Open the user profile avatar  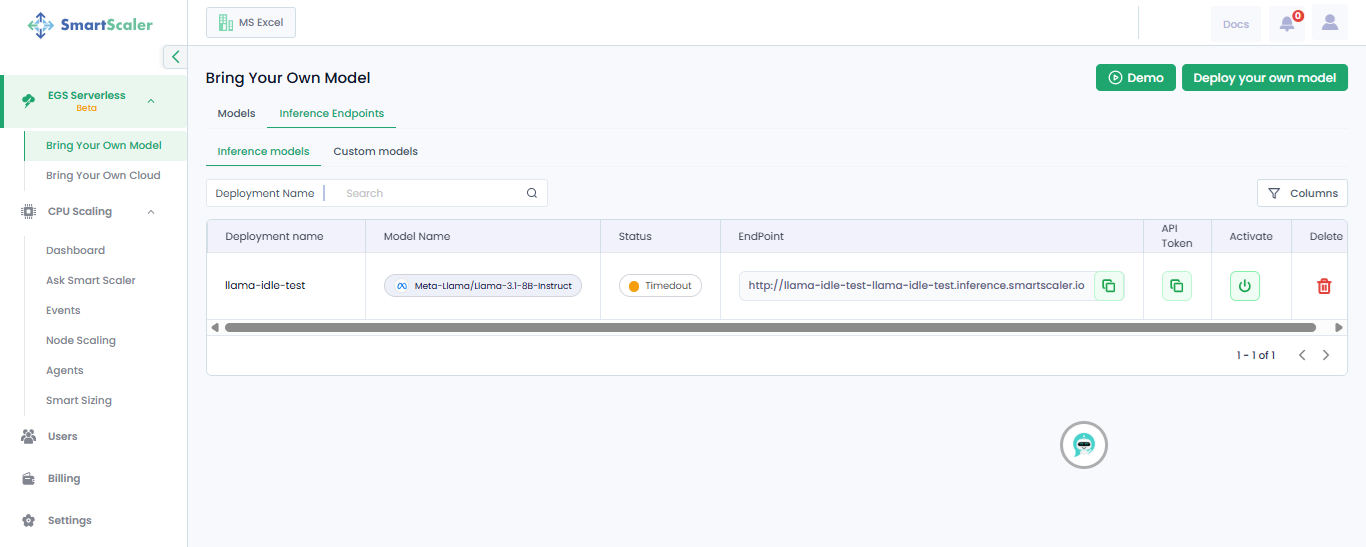coord(1329,23)
